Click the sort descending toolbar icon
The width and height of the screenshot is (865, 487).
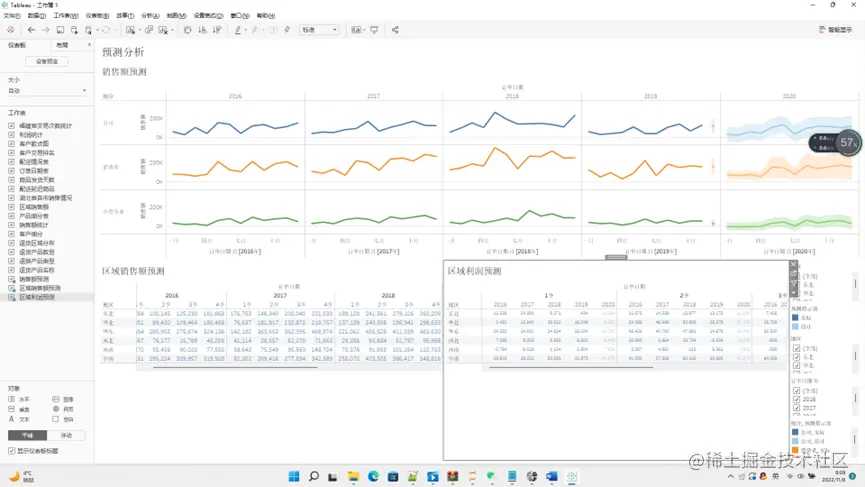[217, 30]
